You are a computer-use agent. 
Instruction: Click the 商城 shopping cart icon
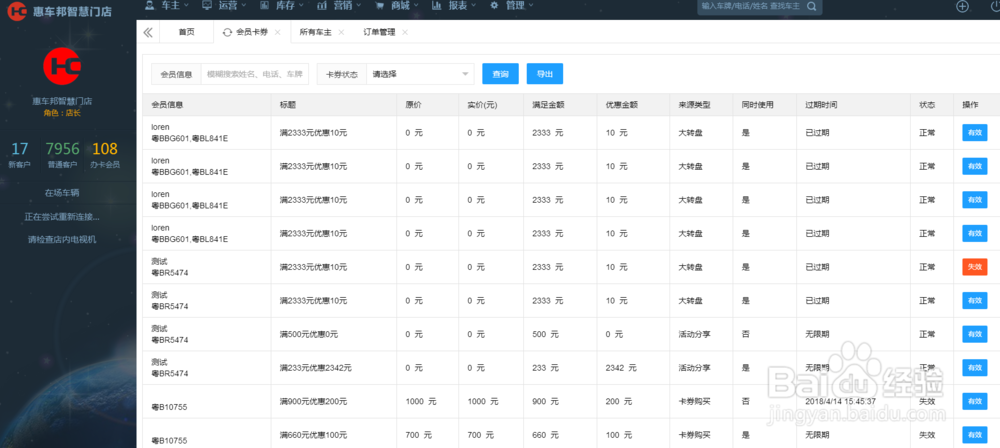(x=379, y=5)
